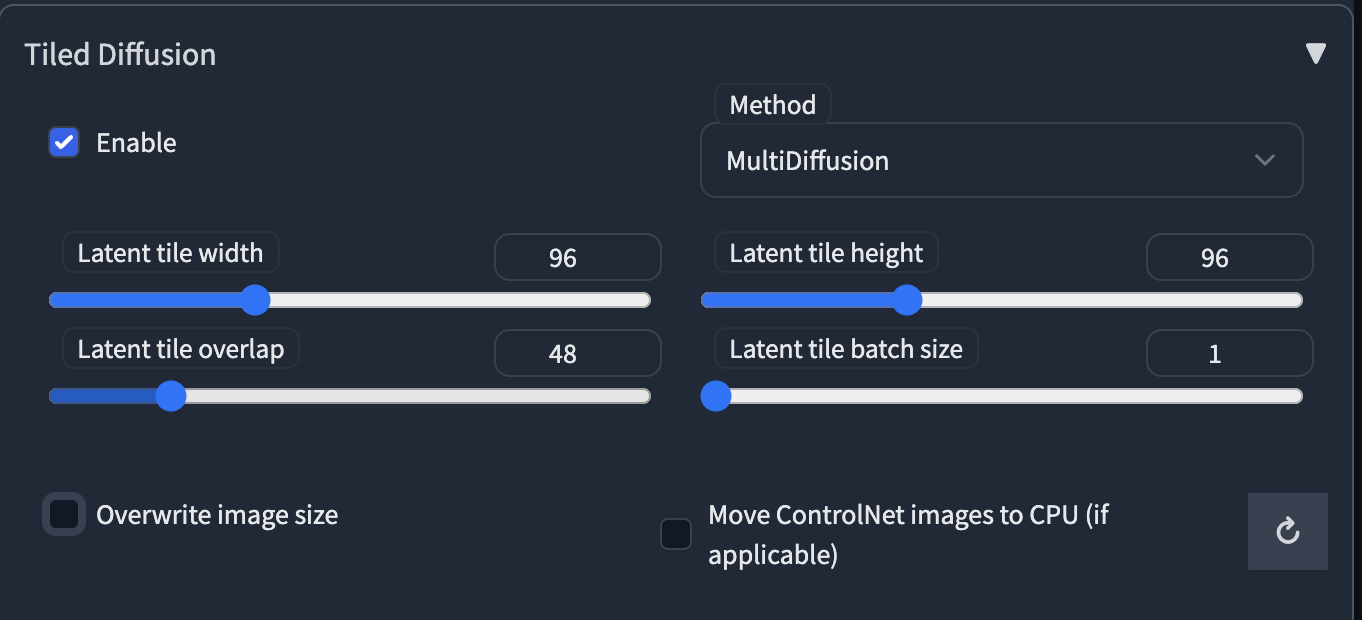
Task: Click the Enable label text
Action: click(x=136, y=143)
